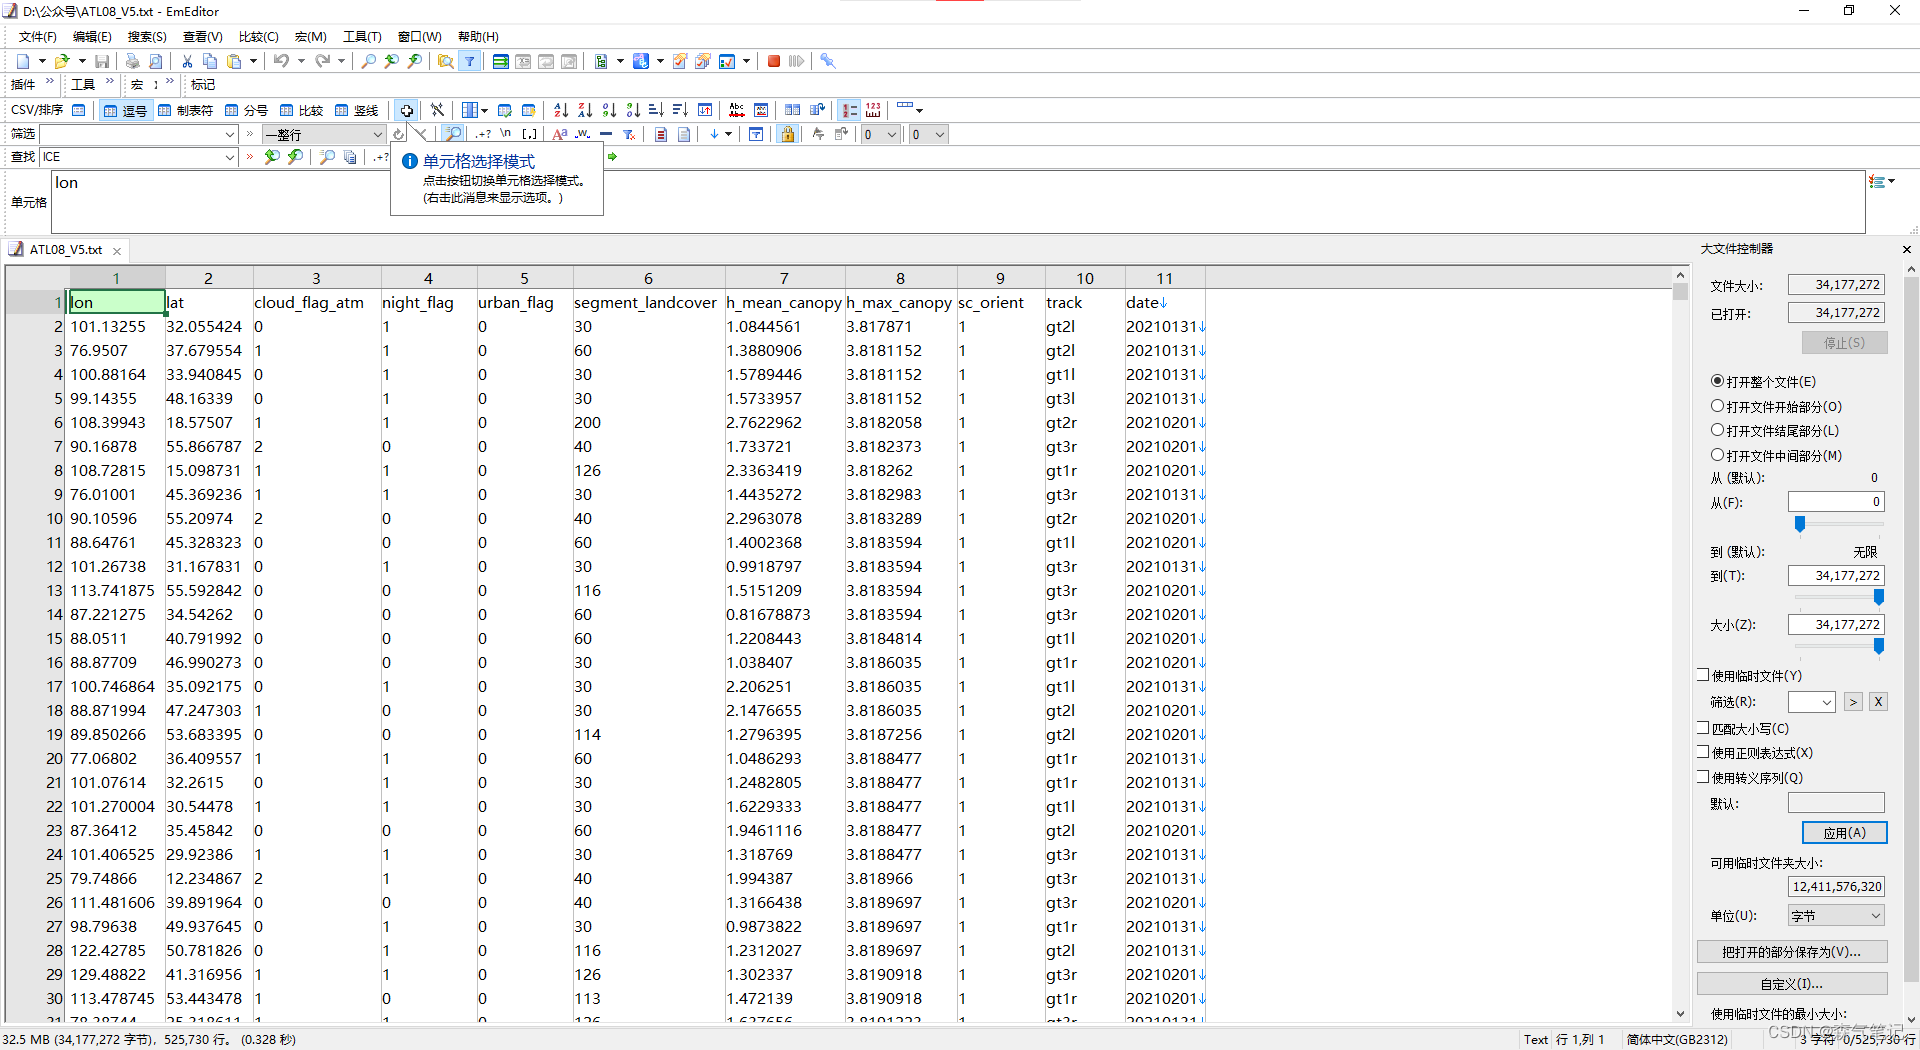1920x1050 pixels.
Task: Click the incremental search icon in filter bar
Action: coord(454,134)
